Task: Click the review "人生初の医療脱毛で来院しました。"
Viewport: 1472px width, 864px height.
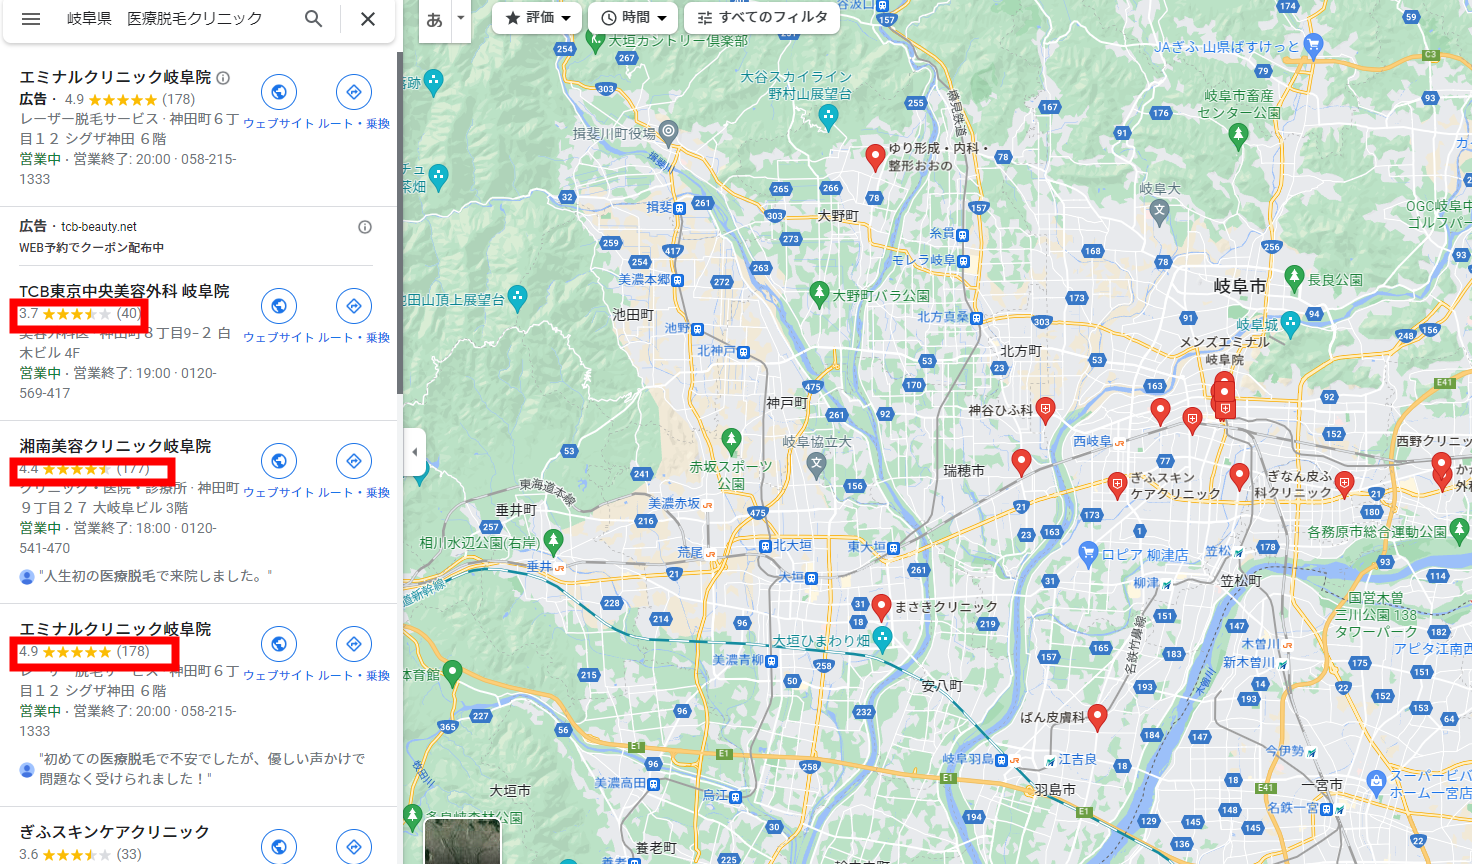Action: tap(155, 576)
